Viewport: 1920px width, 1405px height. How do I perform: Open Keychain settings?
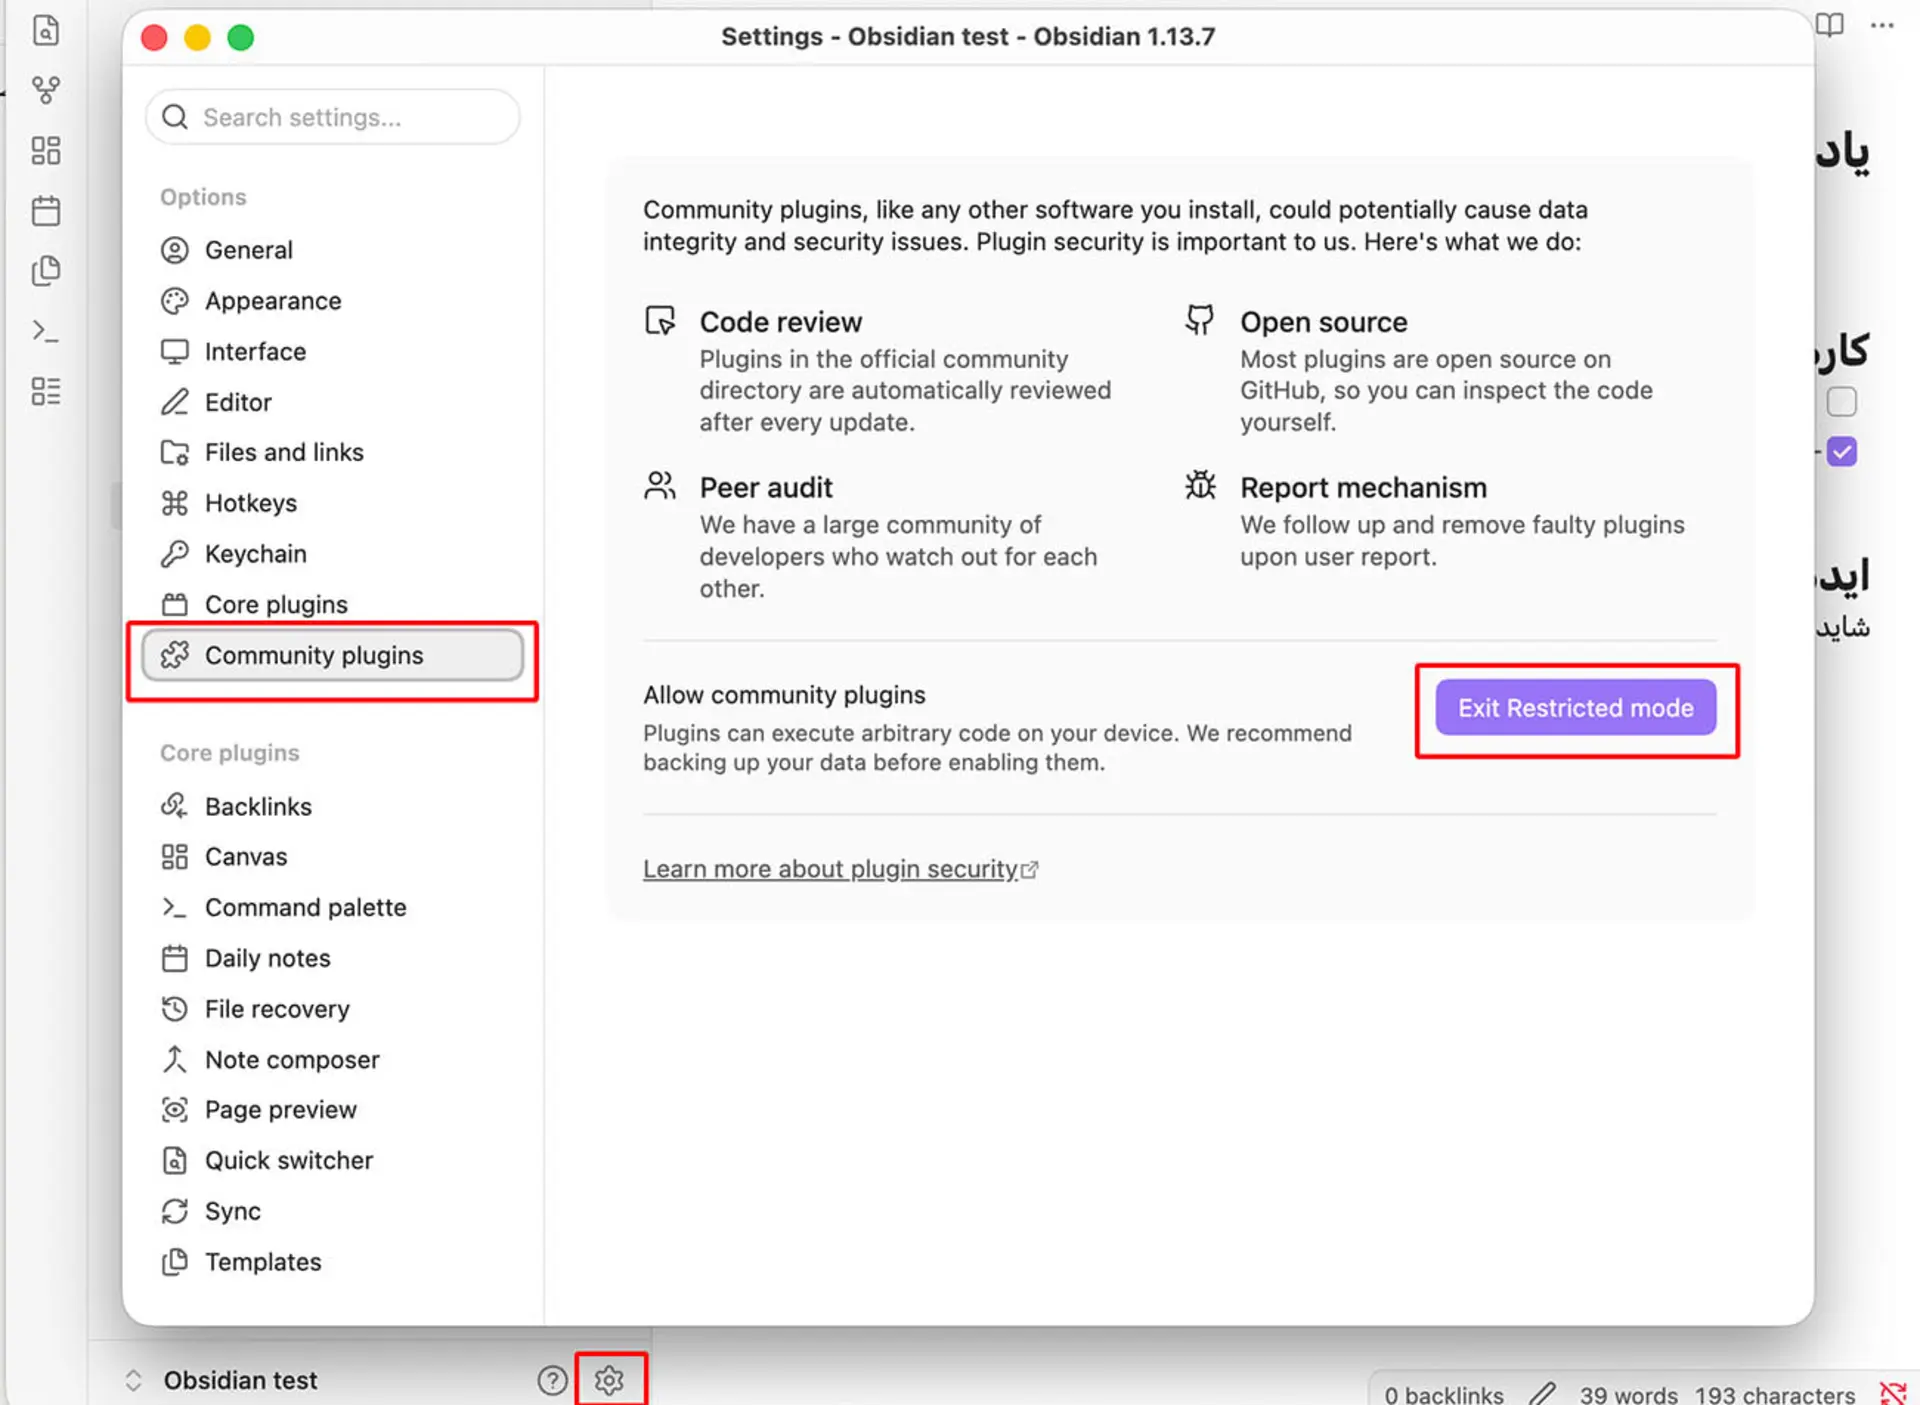click(333, 554)
